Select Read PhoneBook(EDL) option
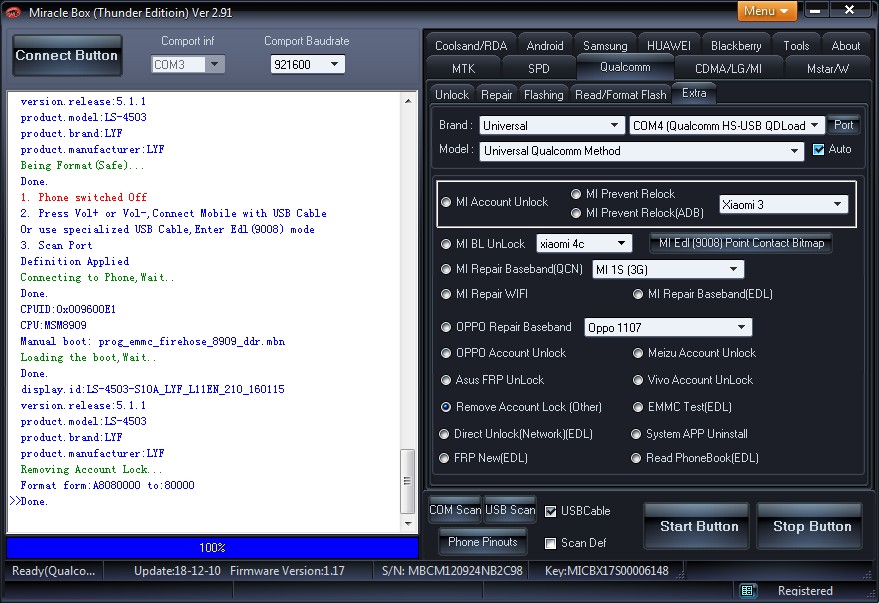Viewport: 879px width, 603px height. [x=636, y=458]
